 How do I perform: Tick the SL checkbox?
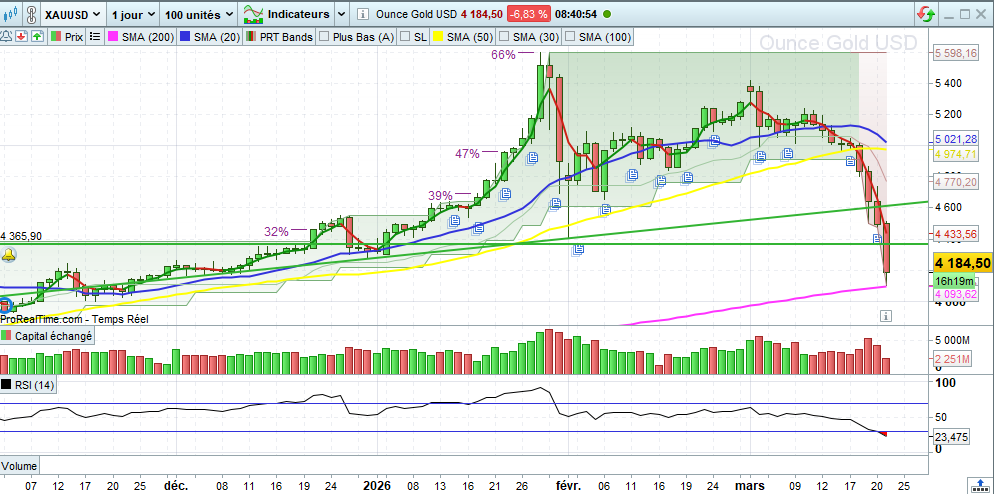pyautogui.click(x=405, y=37)
